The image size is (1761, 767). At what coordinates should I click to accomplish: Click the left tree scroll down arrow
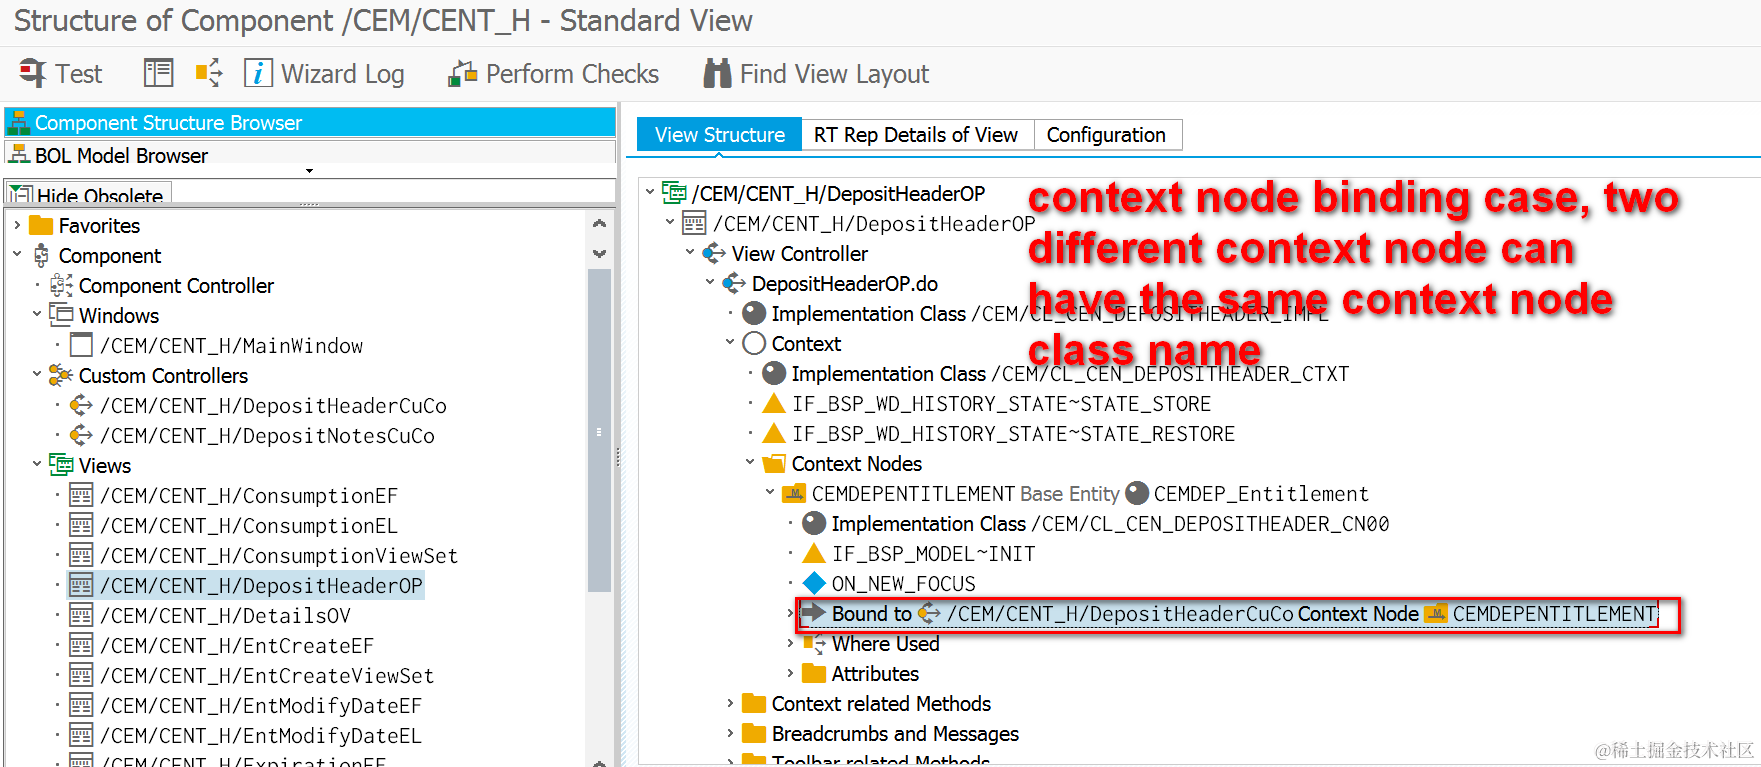pos(599,253)
